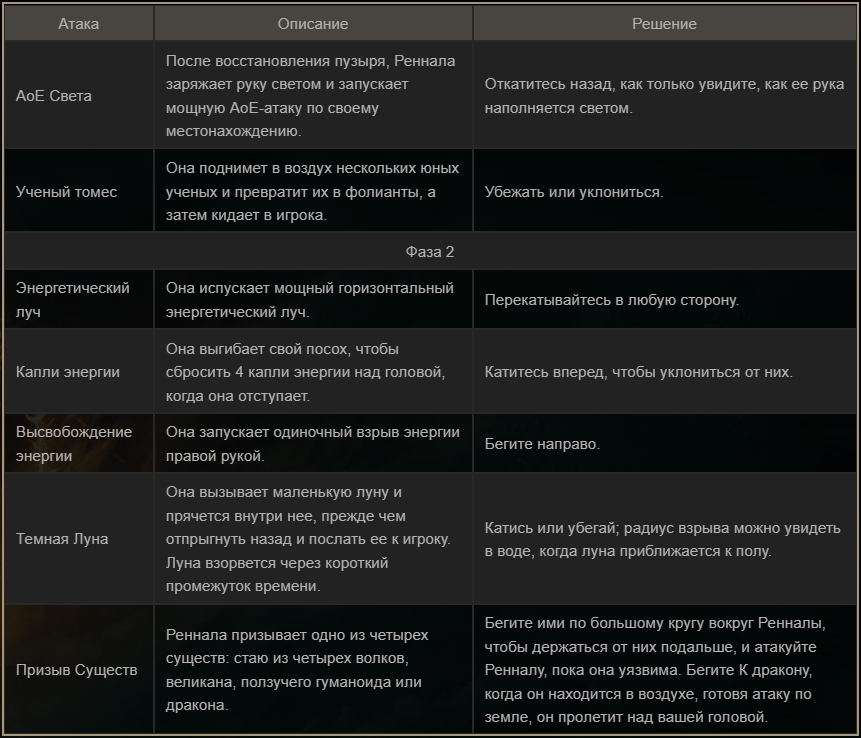The height and width of the screenshot is (738, 861).
Task: Click the solution 'Перекатывайтесь в любую сторону.'
Action: click(x=612, y=300)
